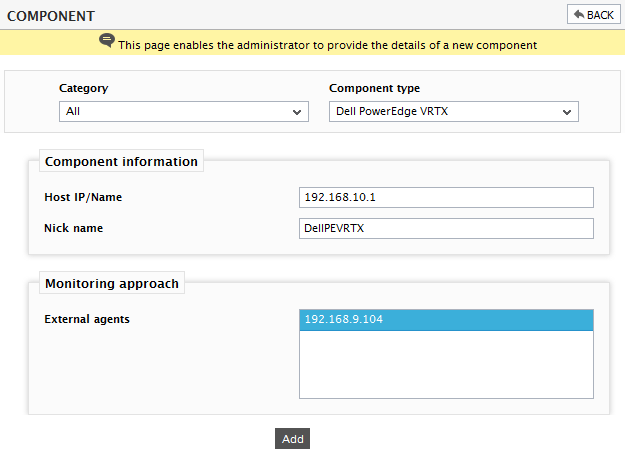Click the BACK button
Image resolution: width=625 pixels, height=467 pixels.
(x=594, y=15)
